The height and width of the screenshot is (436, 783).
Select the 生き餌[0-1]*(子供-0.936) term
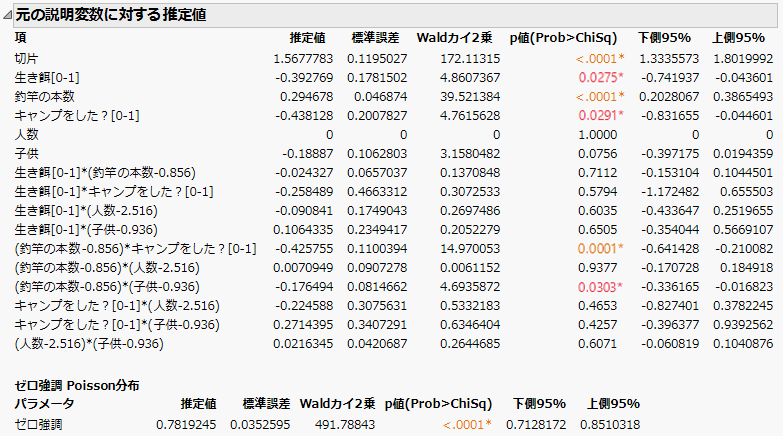click(86, 229)
